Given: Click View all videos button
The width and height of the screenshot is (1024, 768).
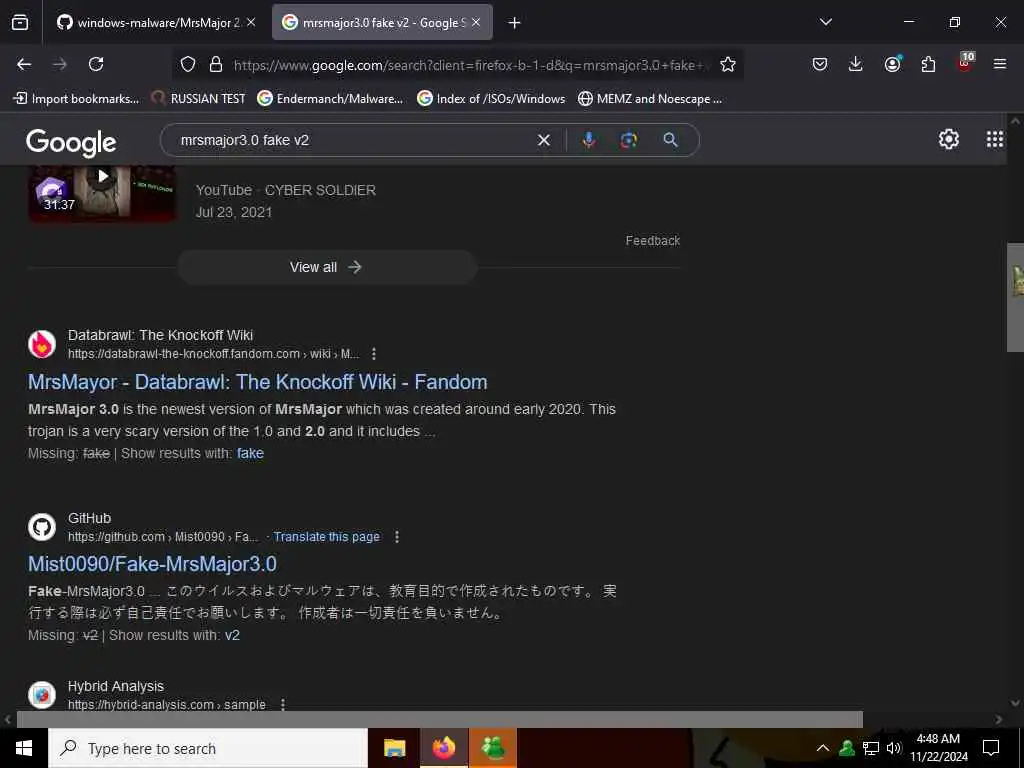Looking at the screenshot, I should [x=327, y=267].
